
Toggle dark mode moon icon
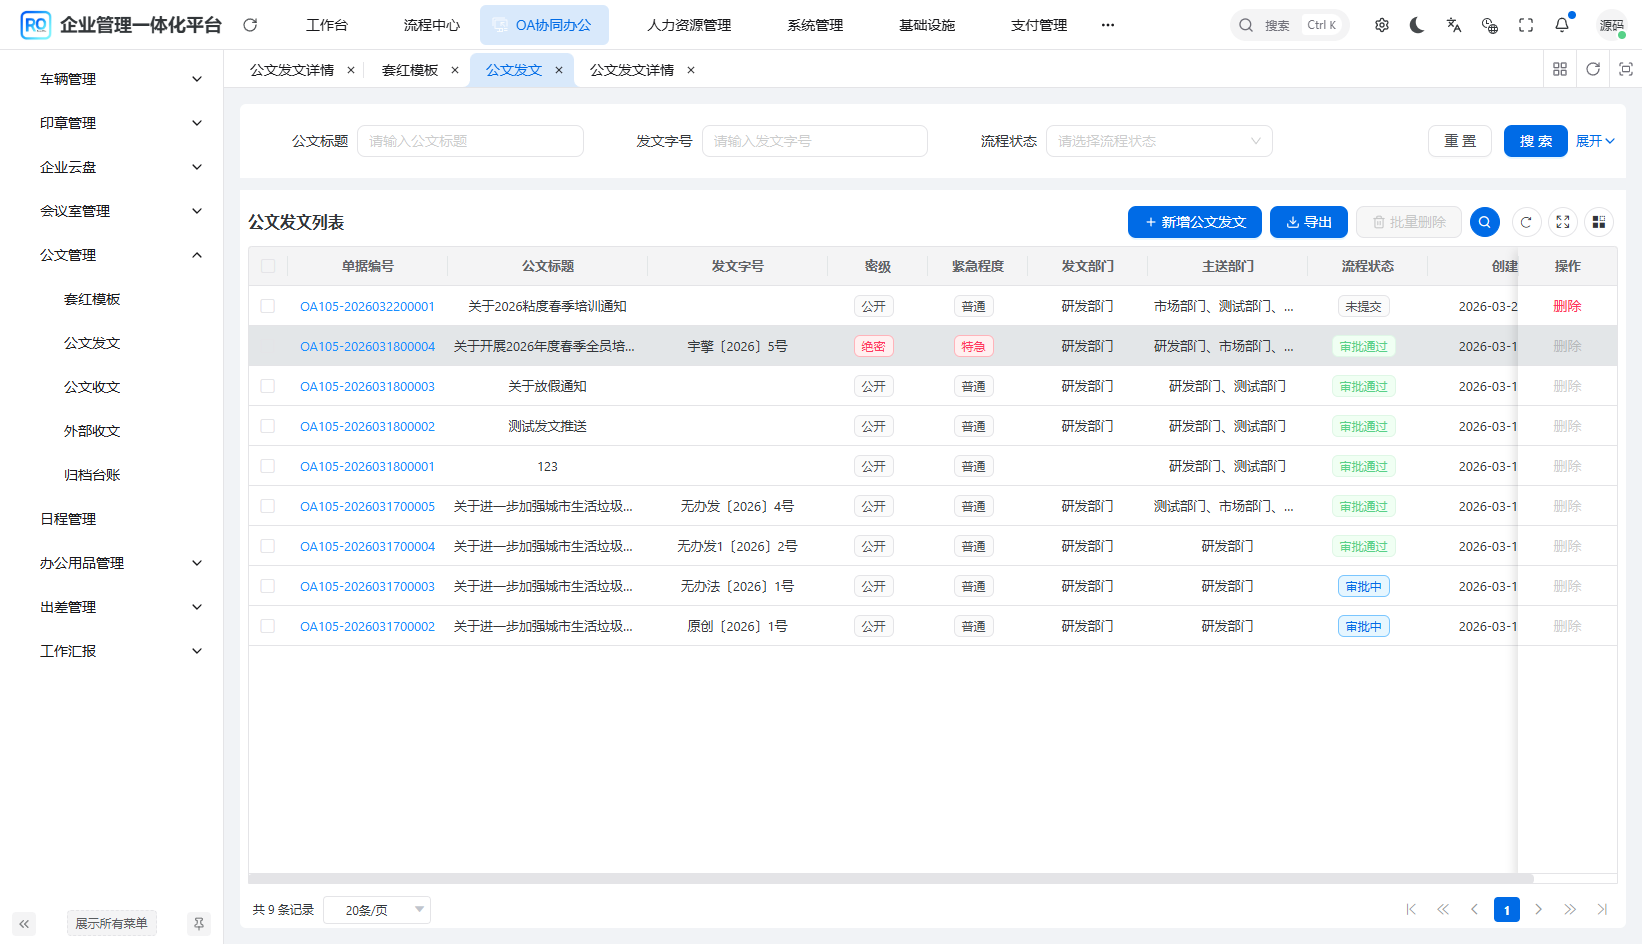pyautogui.click(x=1417, y=25)
